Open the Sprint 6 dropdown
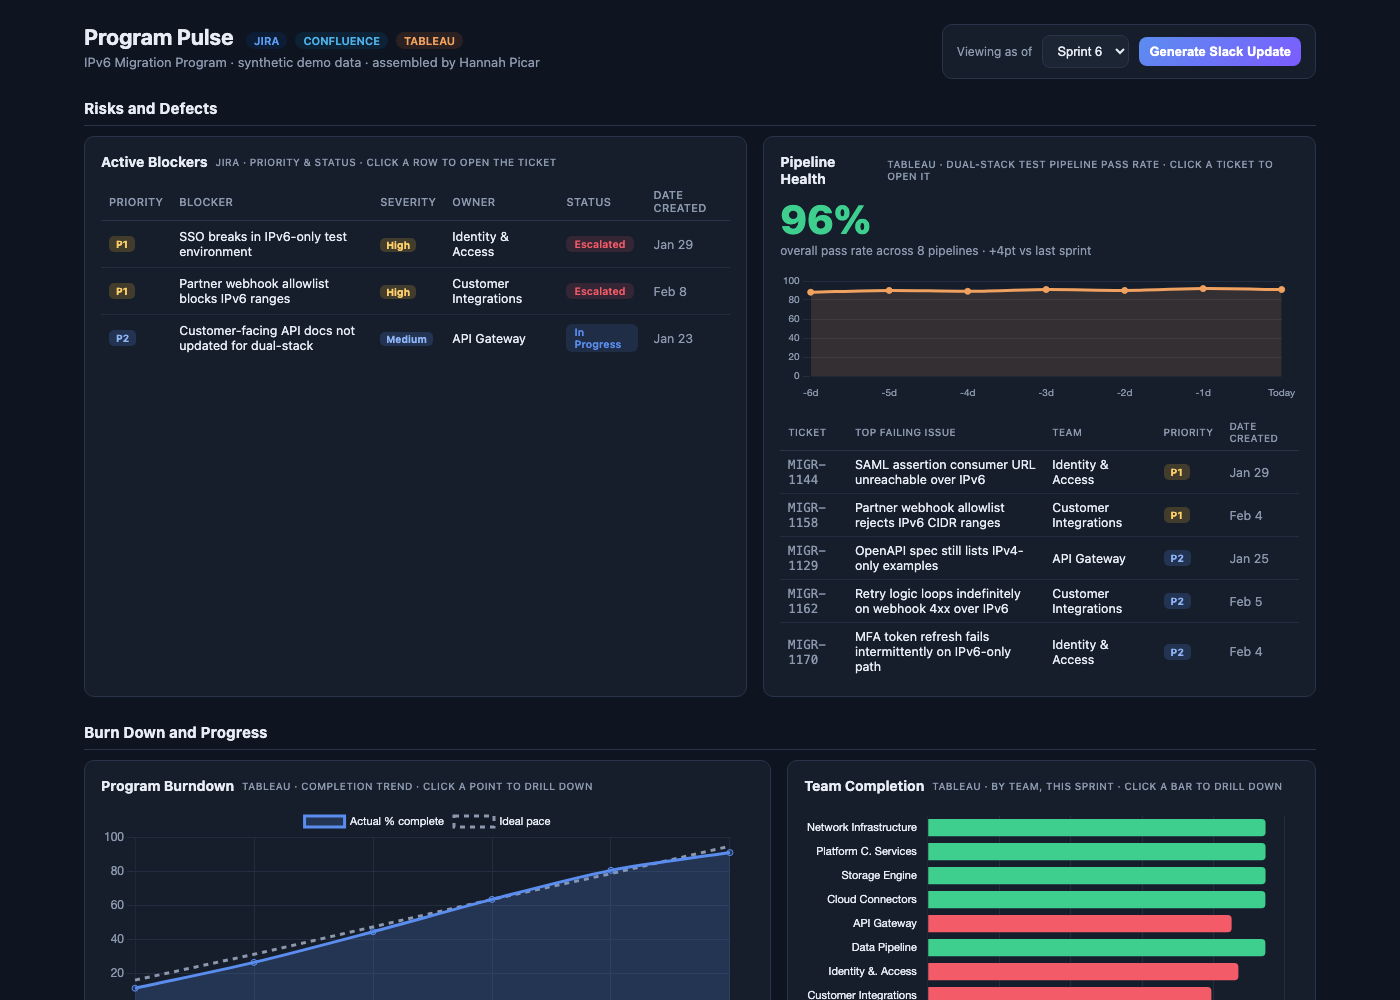Viewport: 1400px width, 1000px height. [x=1085, y=51]
